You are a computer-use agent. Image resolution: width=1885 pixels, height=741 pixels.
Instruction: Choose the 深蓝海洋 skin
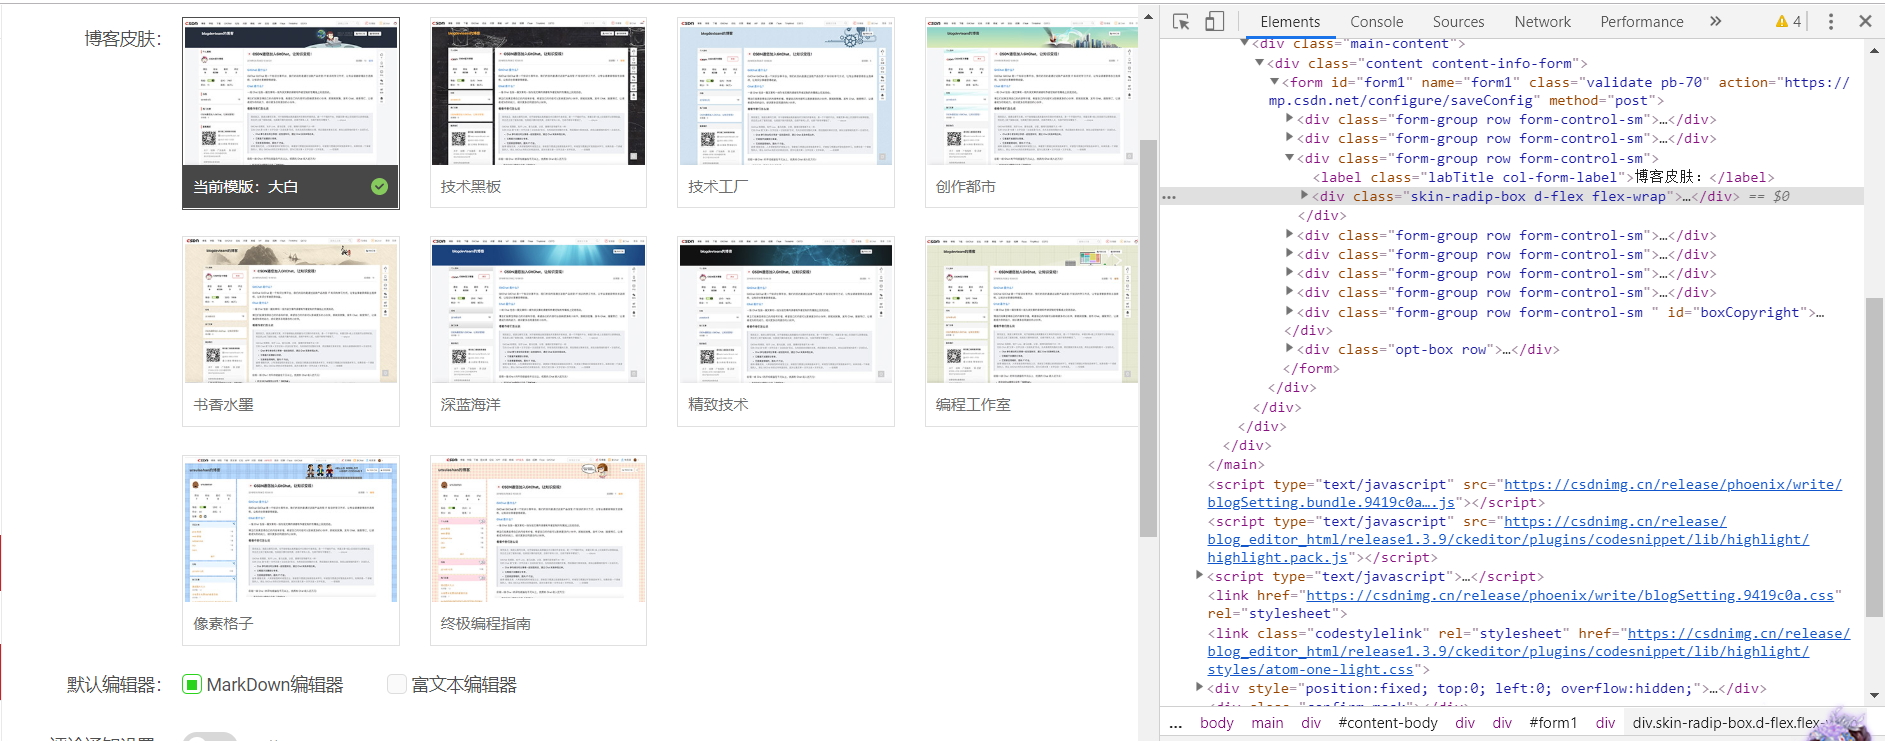(x=538, y=331)
